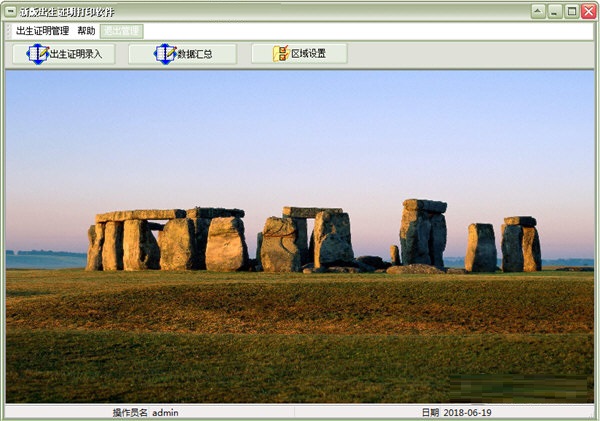This screenshot has width=600, height=421.
Task: Open the 帮助 menu
Action: (86, 31)
